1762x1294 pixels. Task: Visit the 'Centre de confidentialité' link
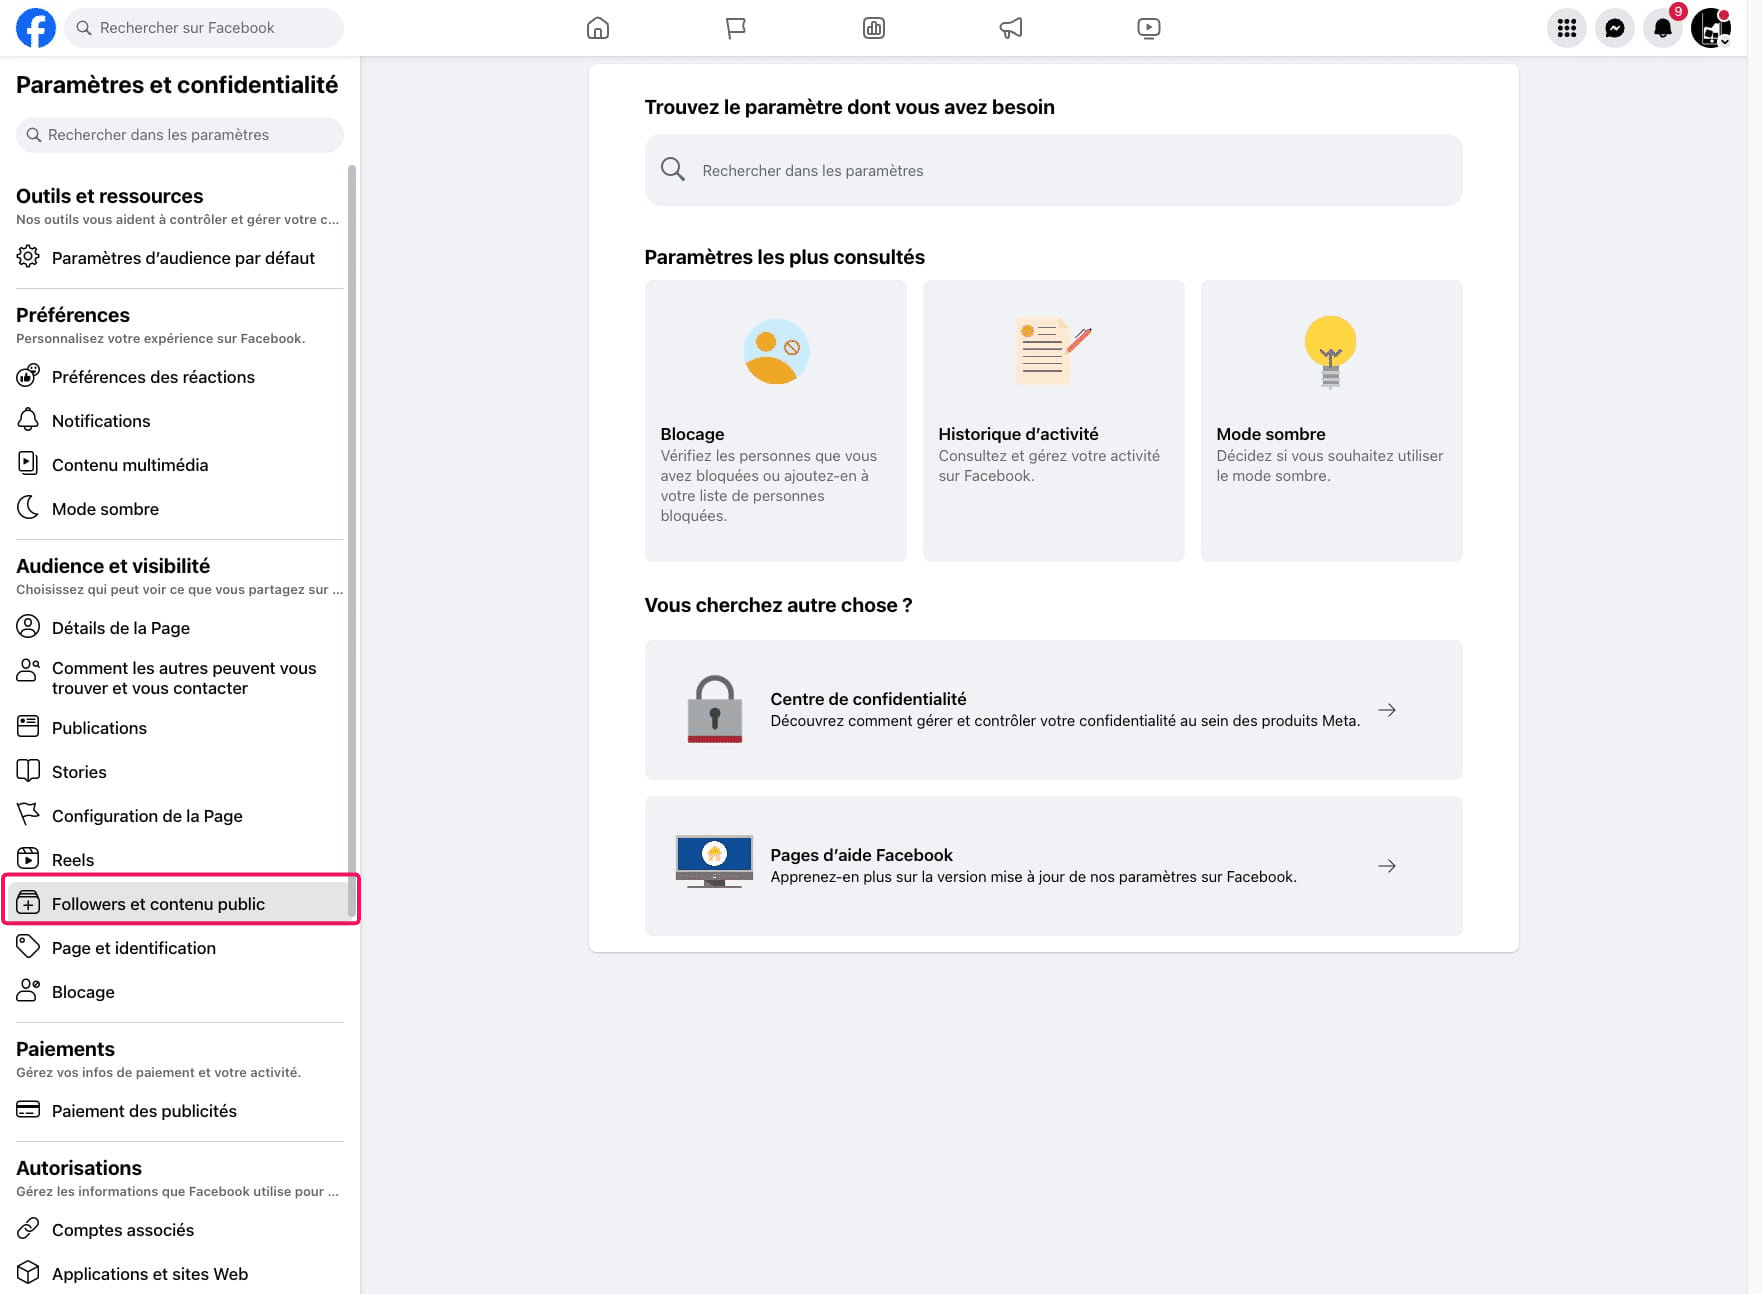point(1052,709)
